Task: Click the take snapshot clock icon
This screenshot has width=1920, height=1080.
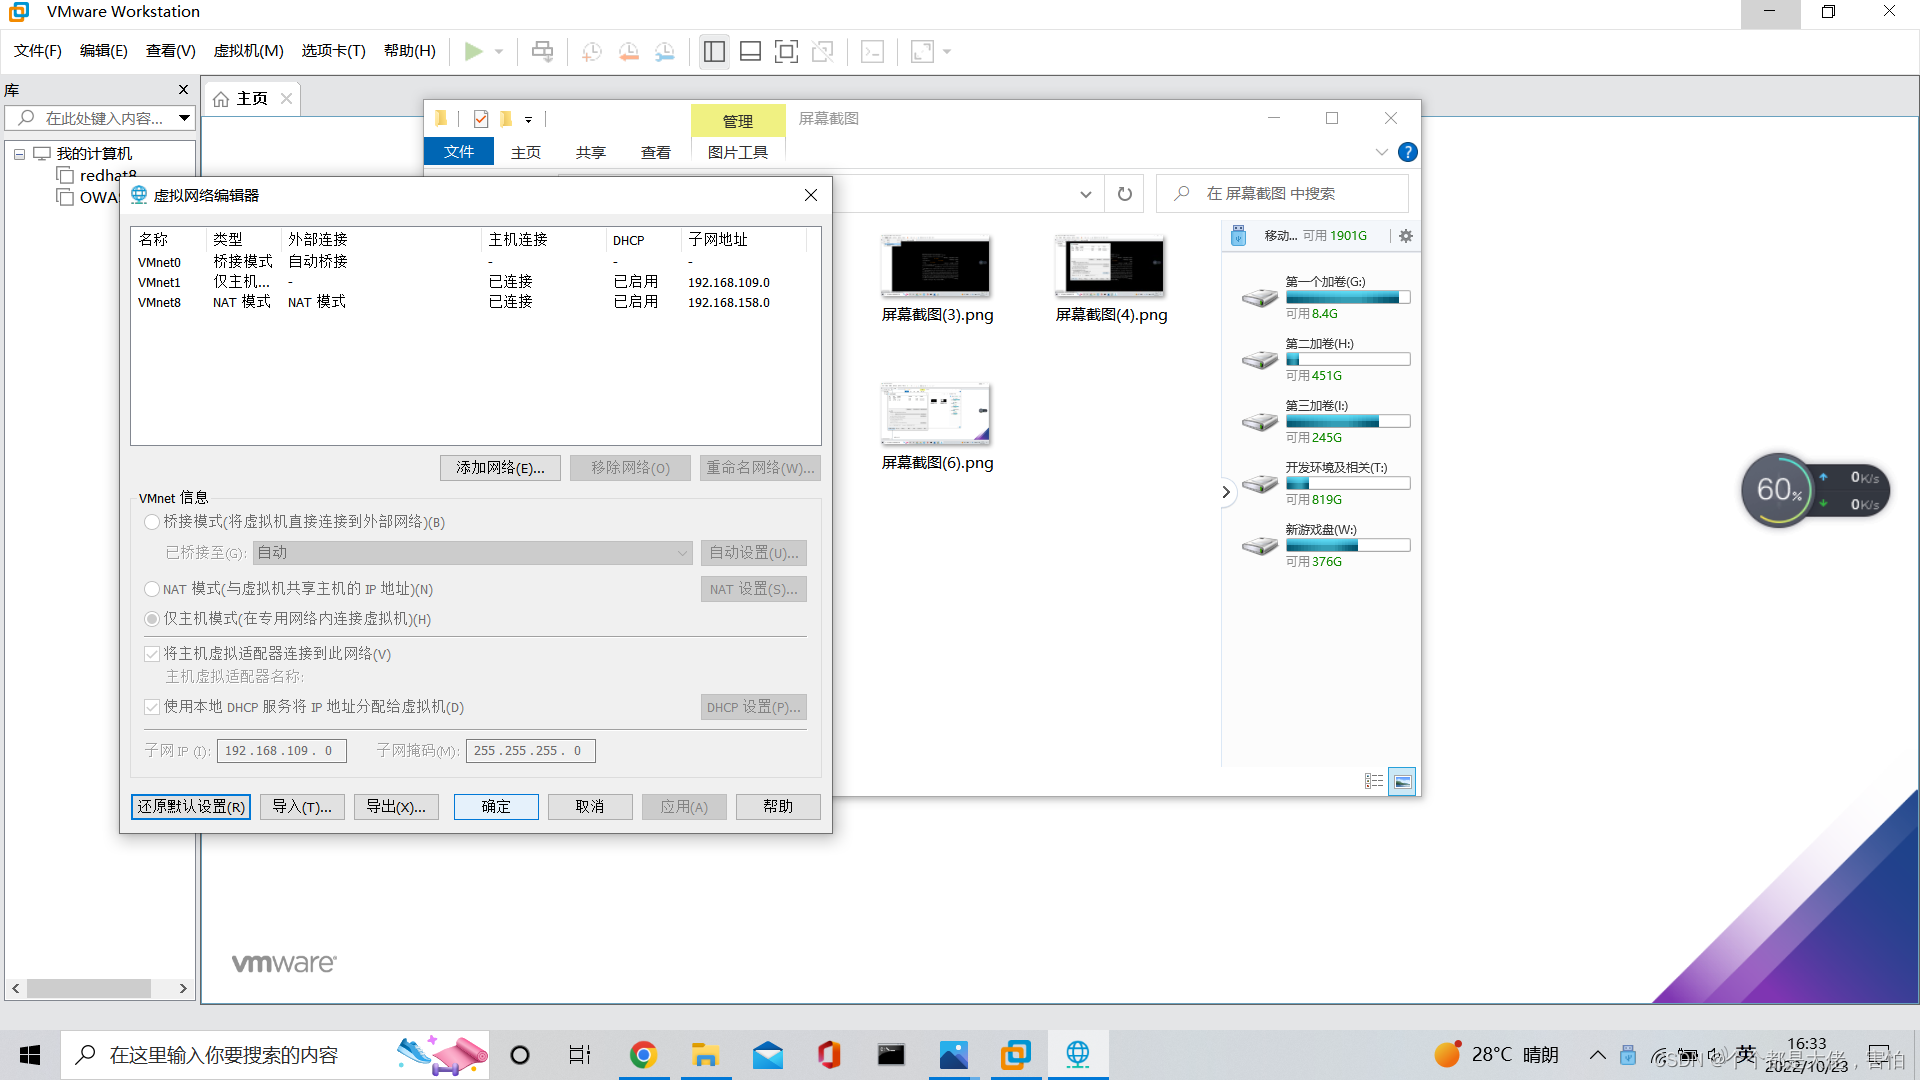Action: tap(592, 51)
